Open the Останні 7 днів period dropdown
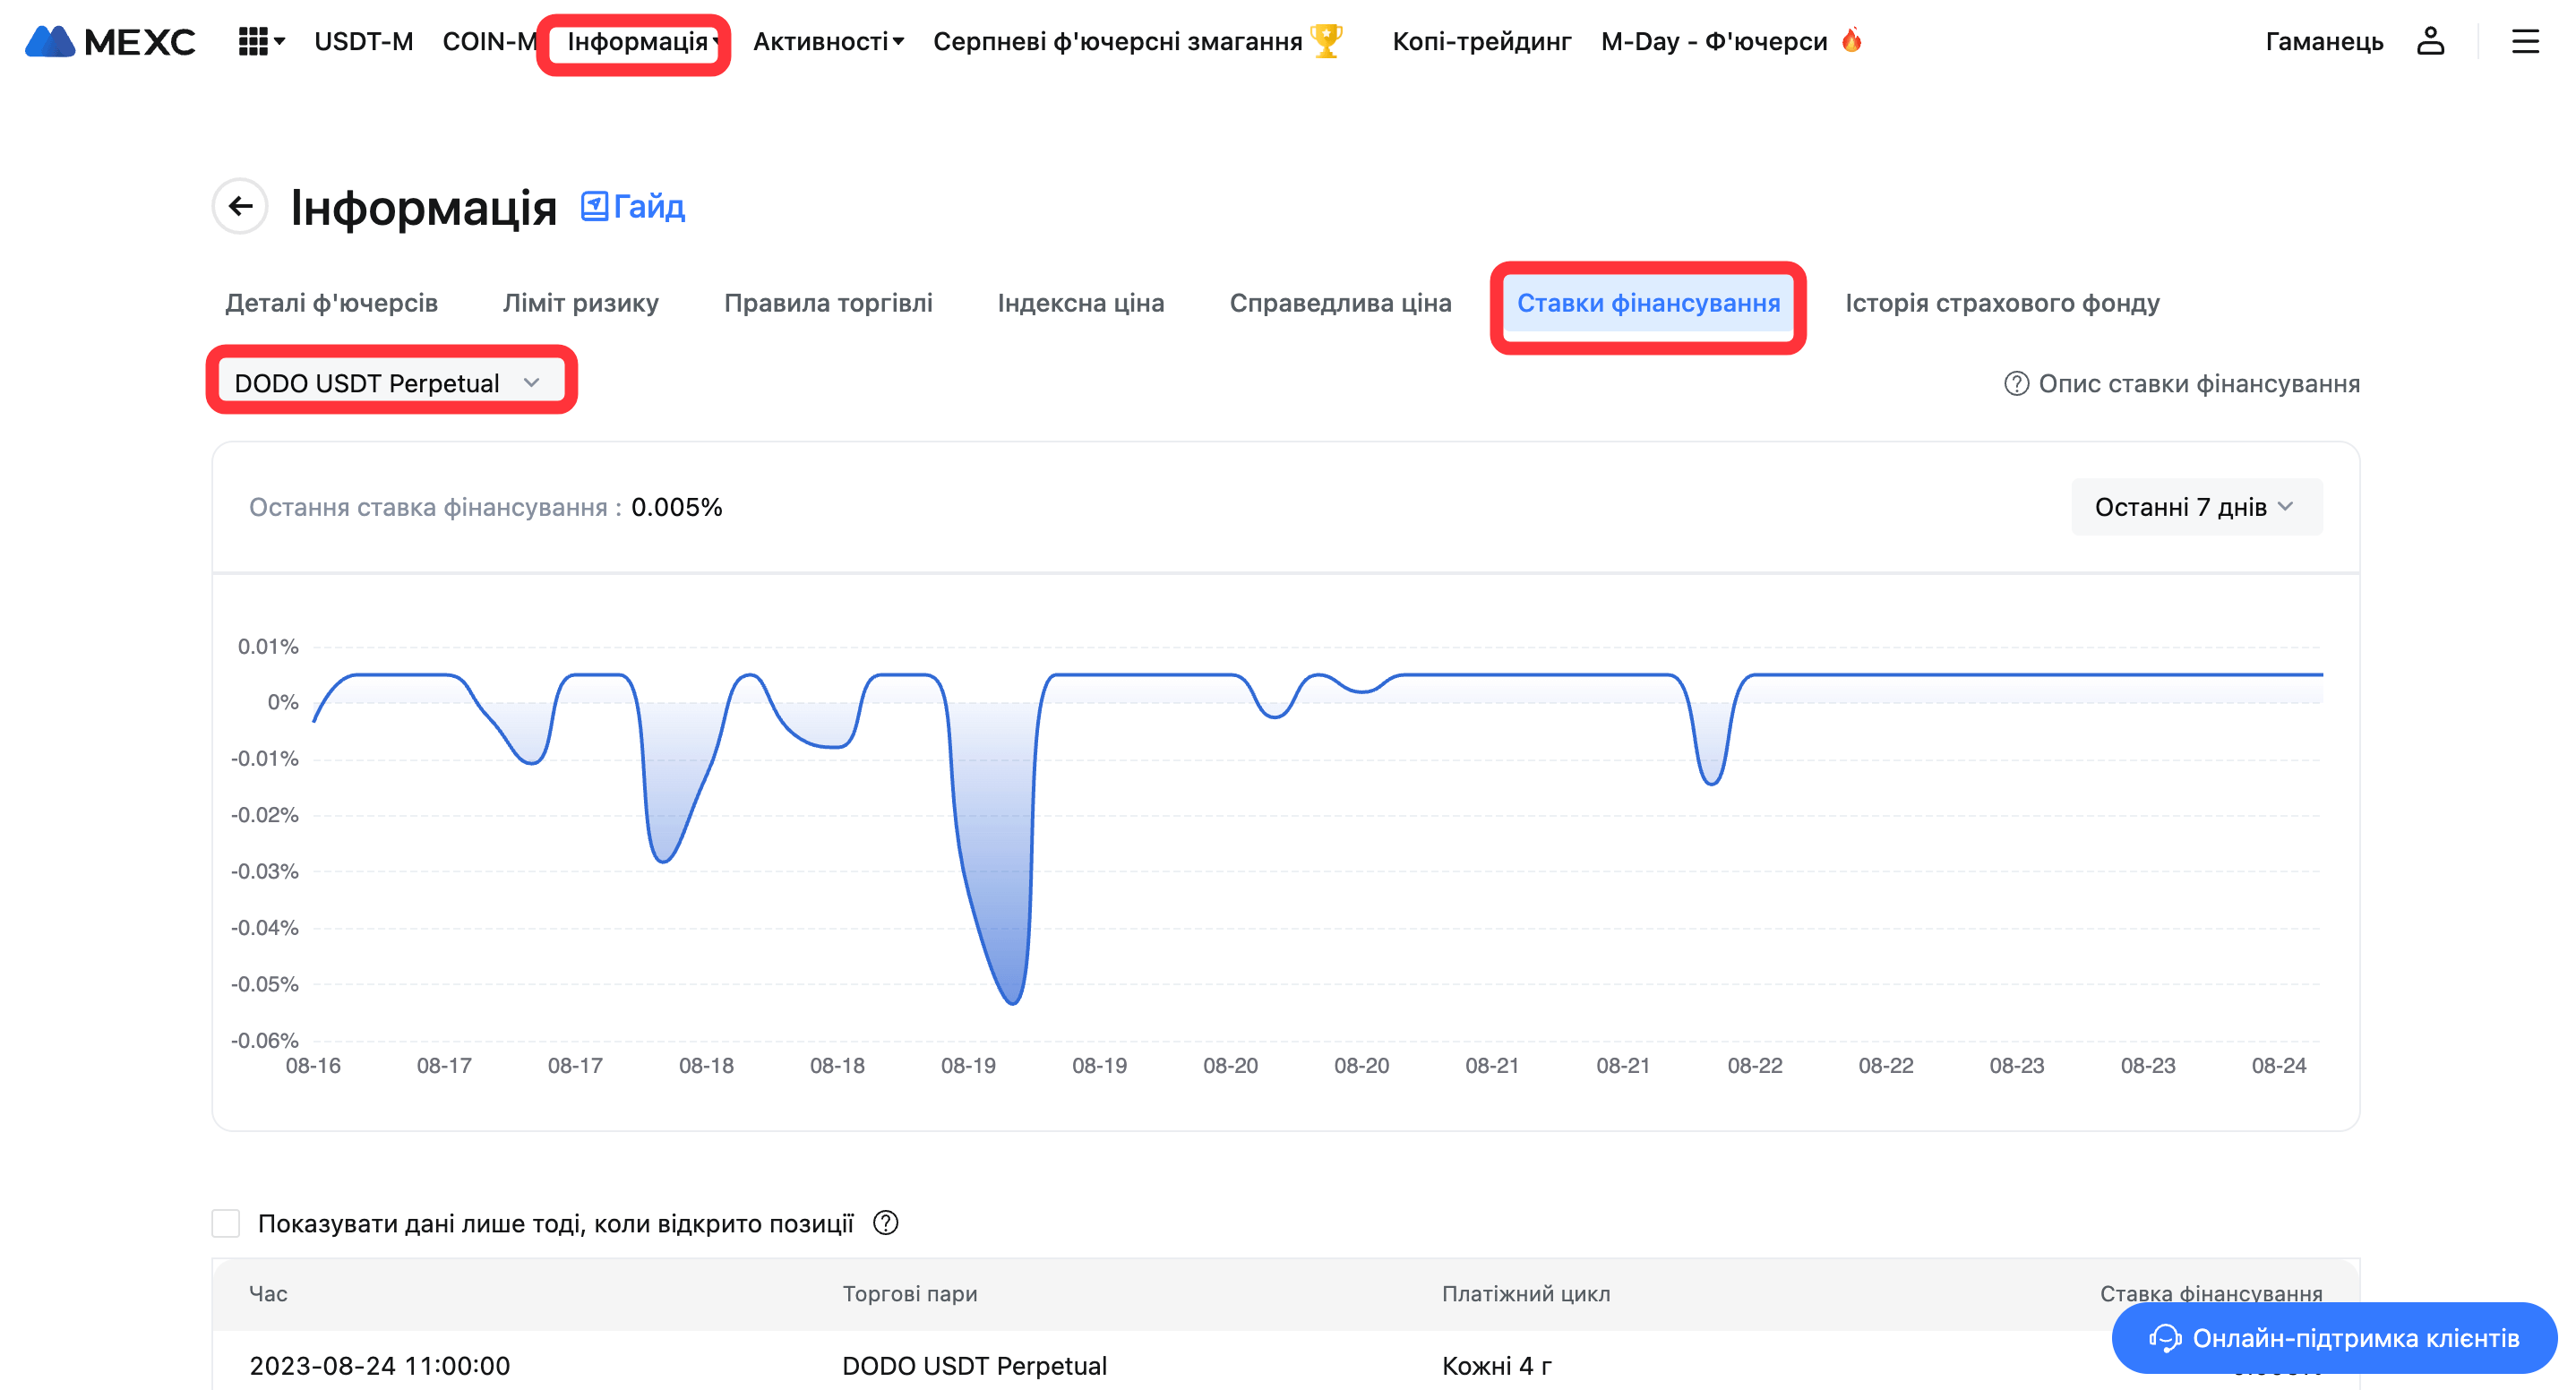The height and width of the screenshot is (1390, 2576). click(2196, 507)
